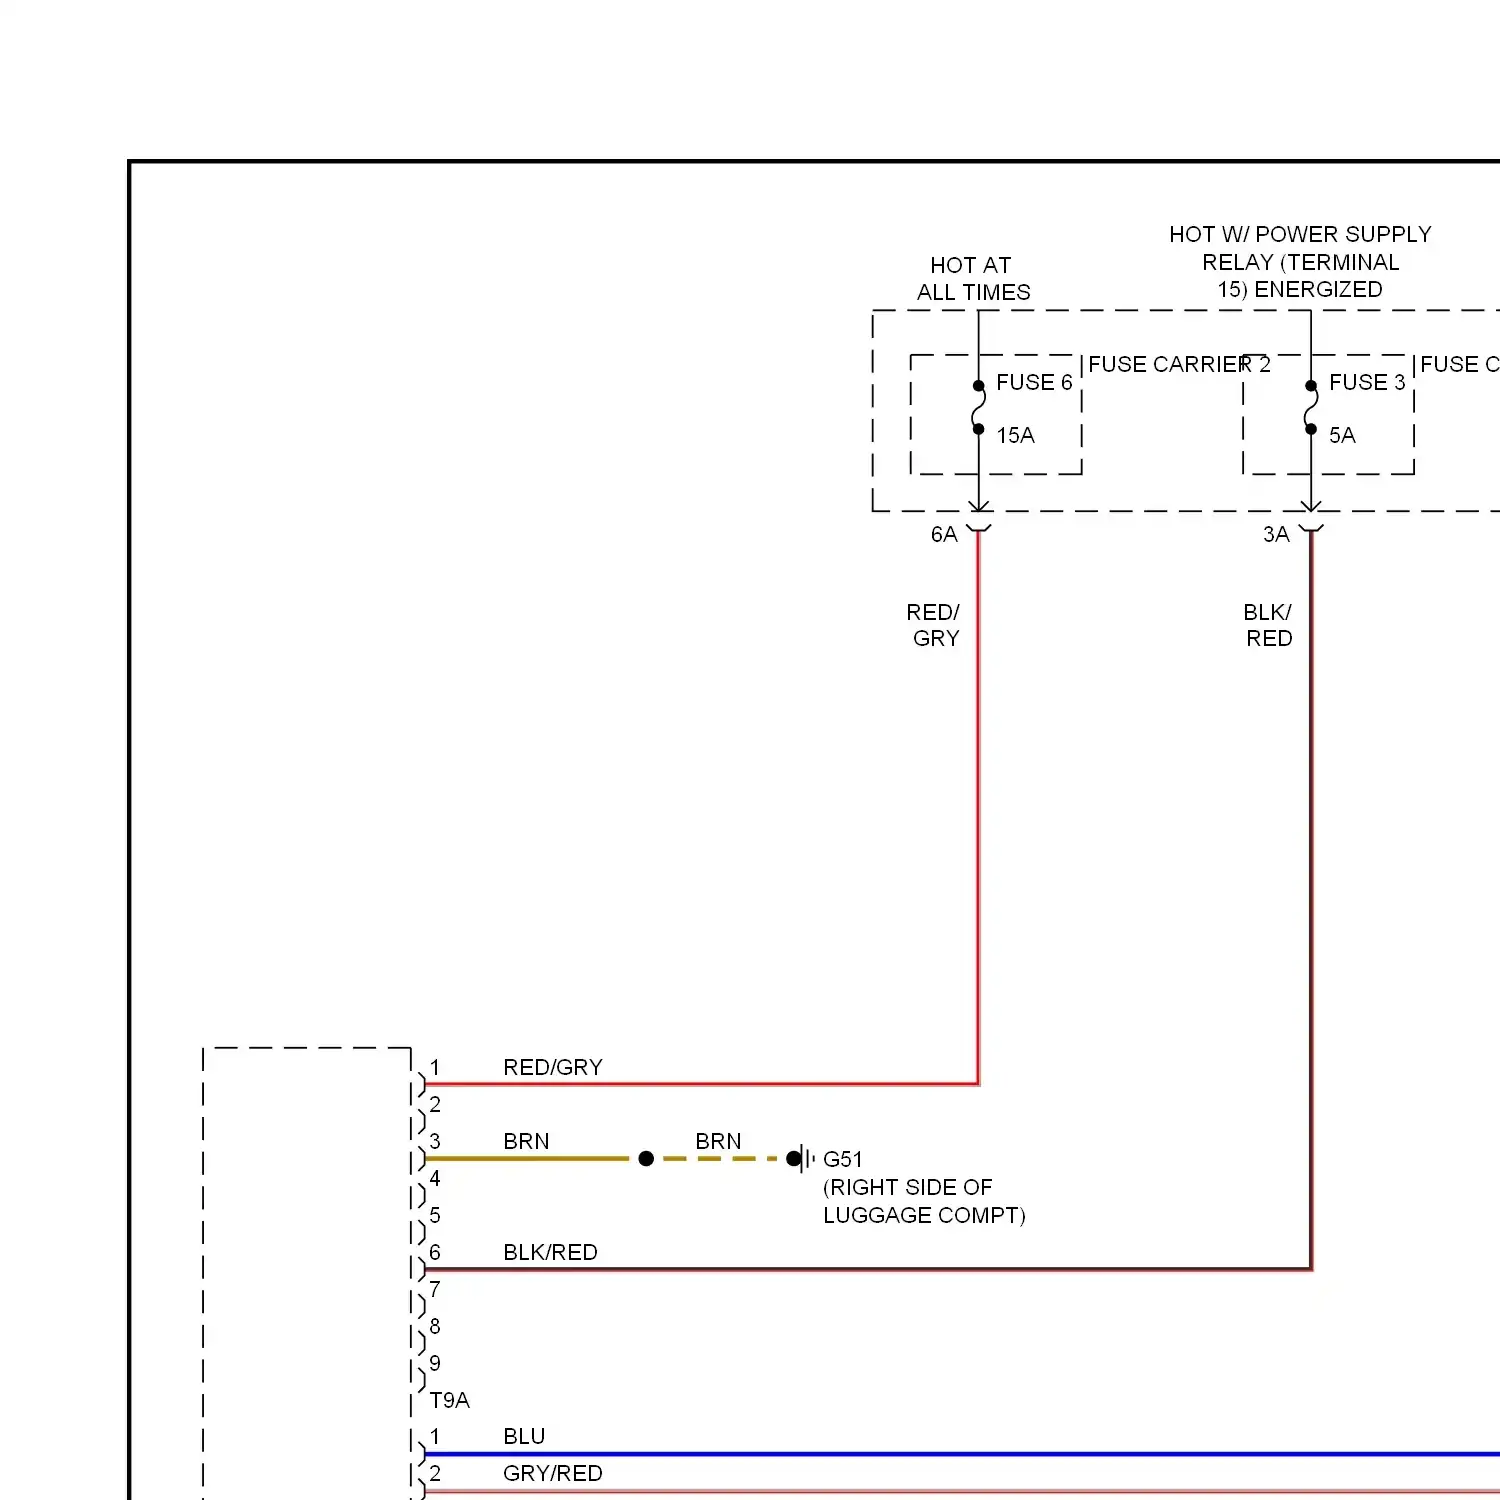Image resolution: width=1500 pixels, height=1500 pixels.
Task: Select the 15A fuse rating text
Action: pos(1015,435)
